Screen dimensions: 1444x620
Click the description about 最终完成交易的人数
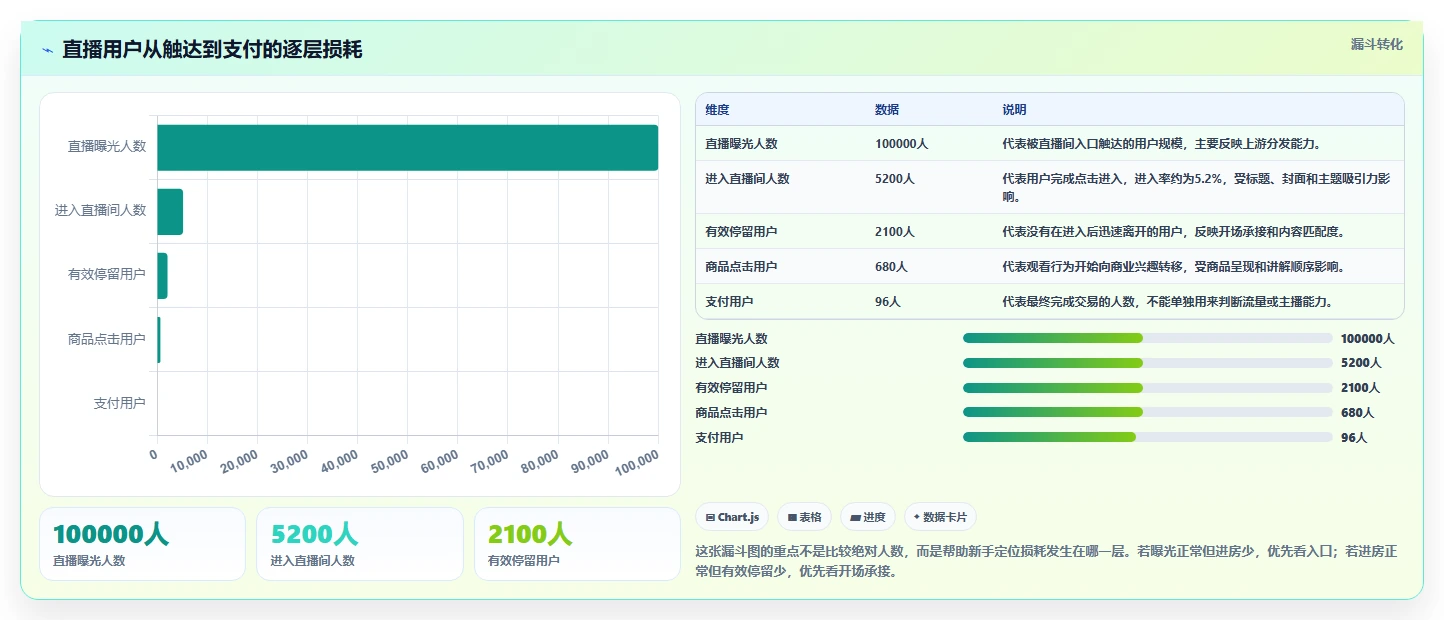coord(1168,302)
